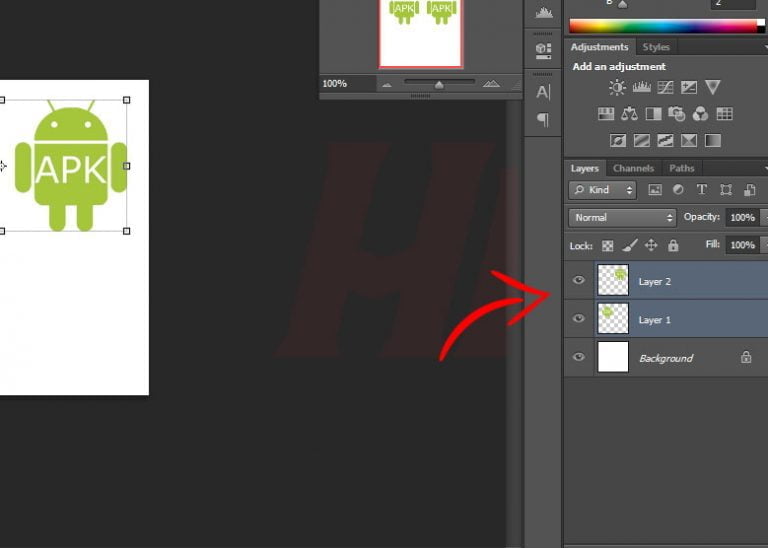Lock transparent pixels
Screen dimensions: 768x548
(x=607, y=246)
